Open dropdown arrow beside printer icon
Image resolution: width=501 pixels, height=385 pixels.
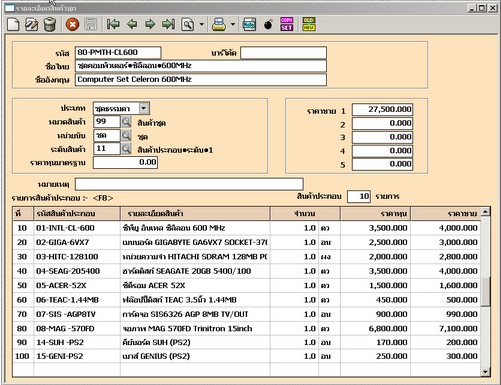click(x=233, y=25)
